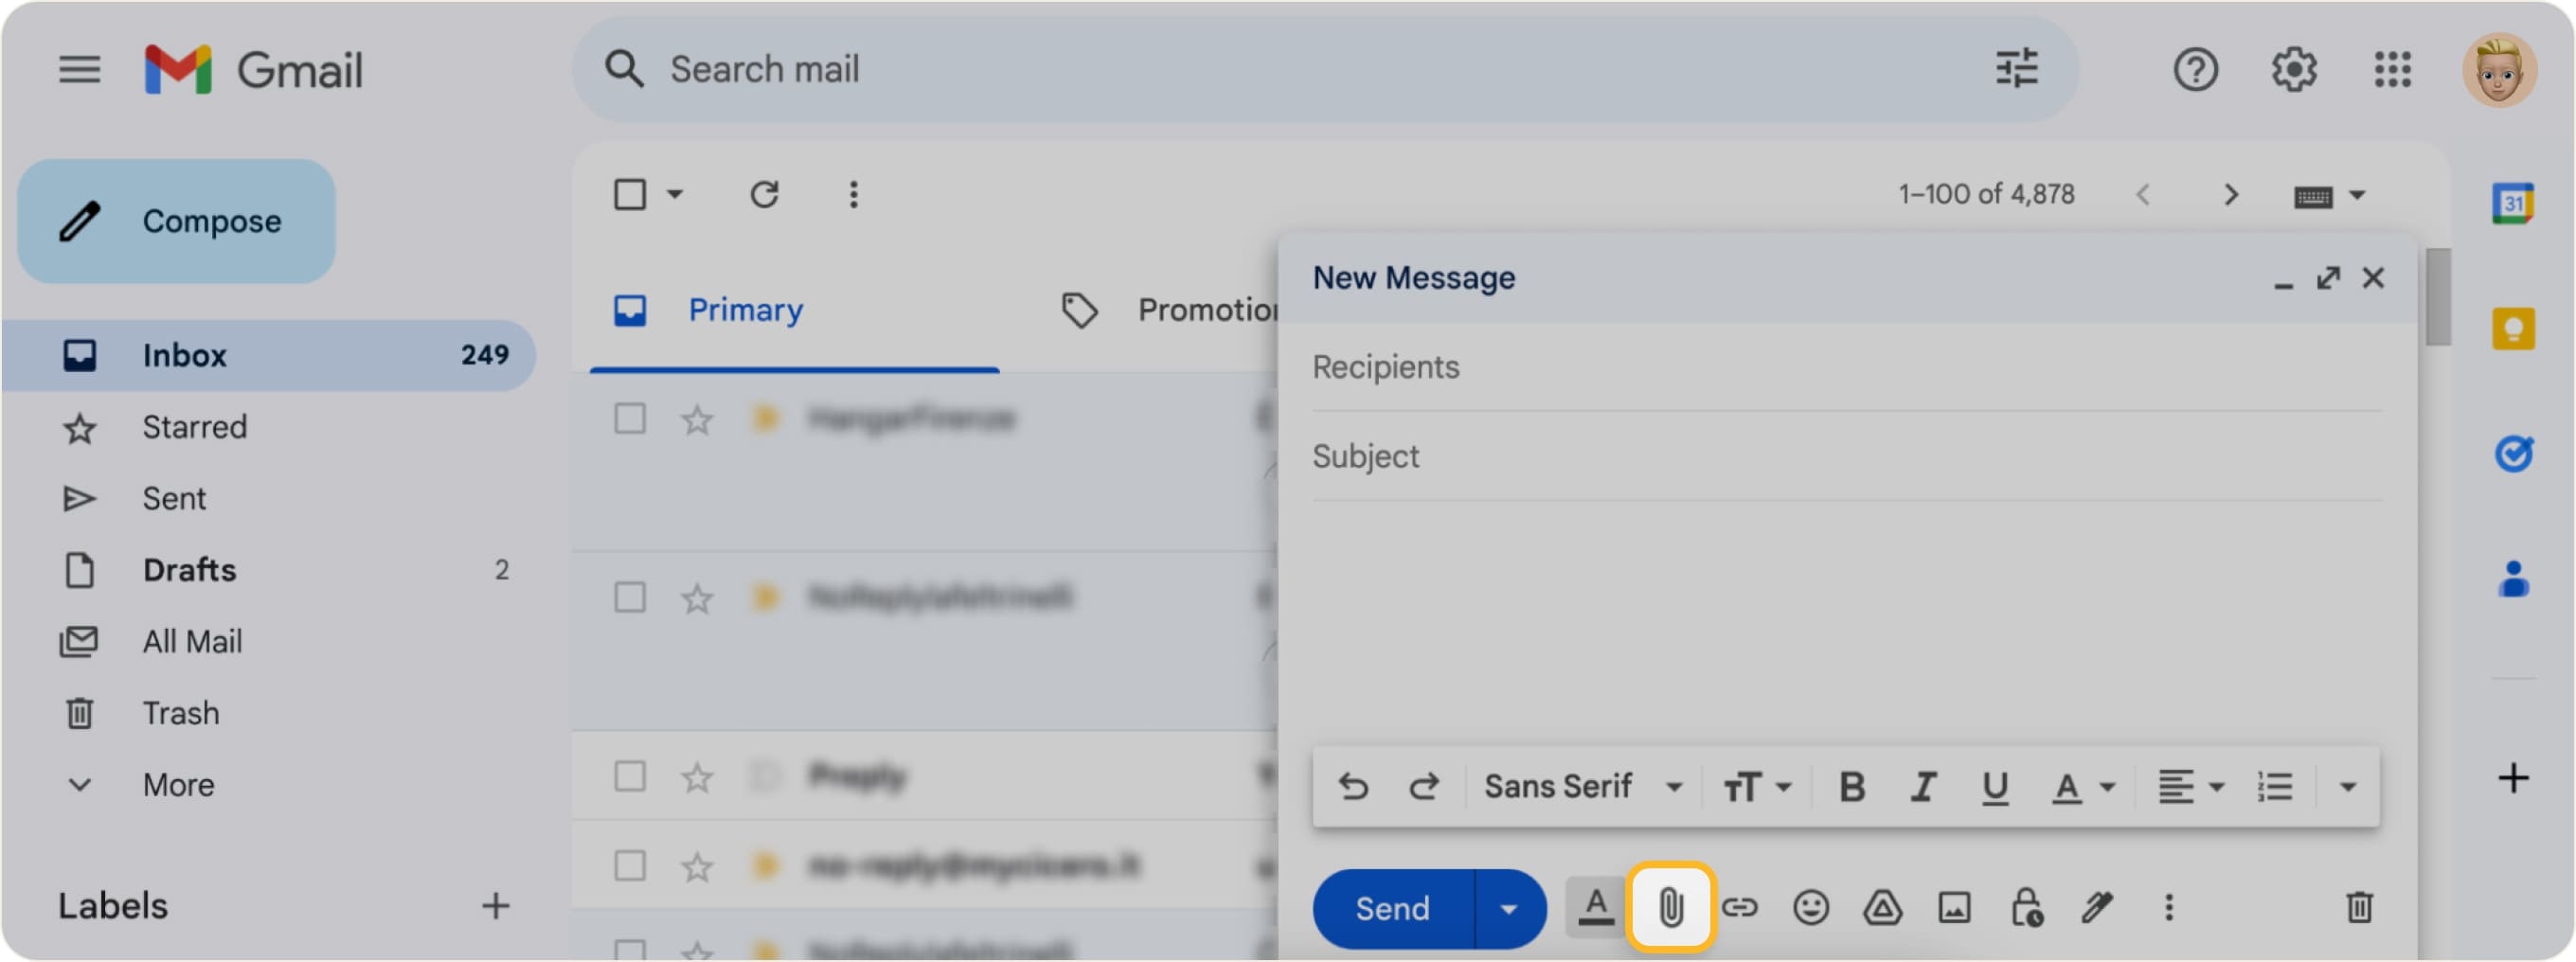Insert files using Google Drive
Viewport: 2576px width, 962px height.
coord(1881,908)
